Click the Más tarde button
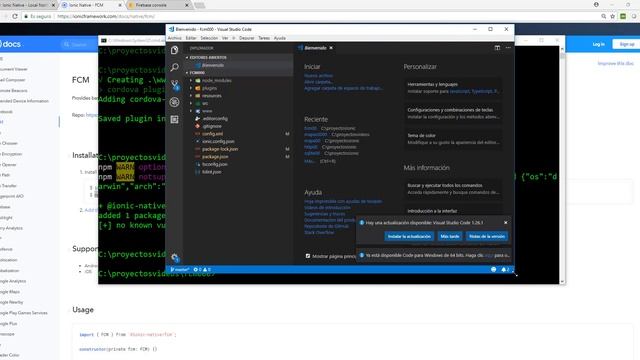 pos(450,236)
